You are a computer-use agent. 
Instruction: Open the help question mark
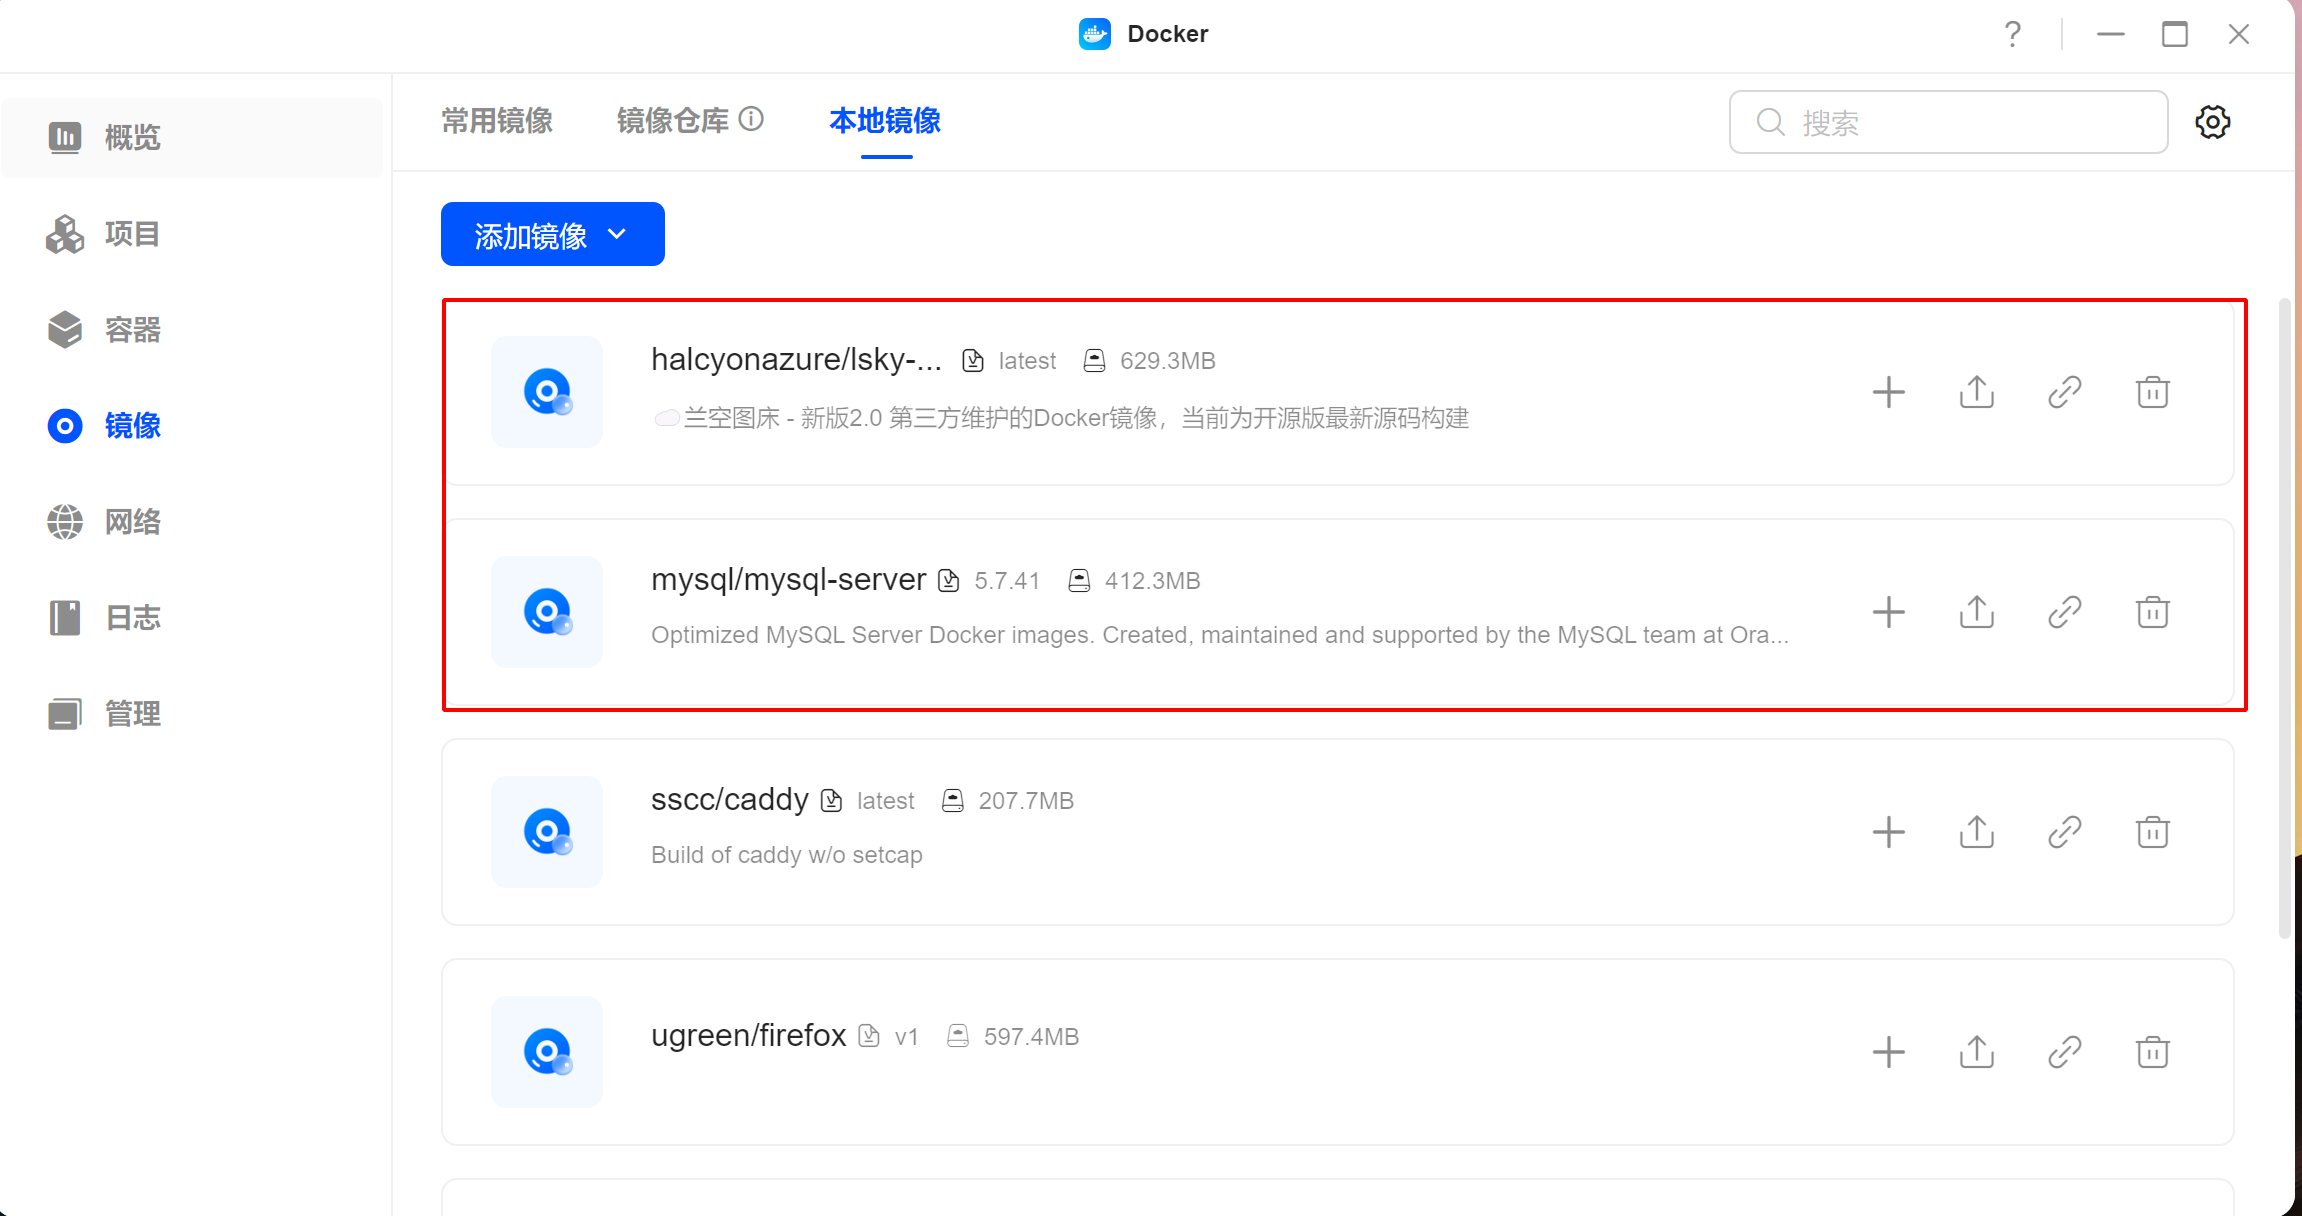(x=2012, y=34)
